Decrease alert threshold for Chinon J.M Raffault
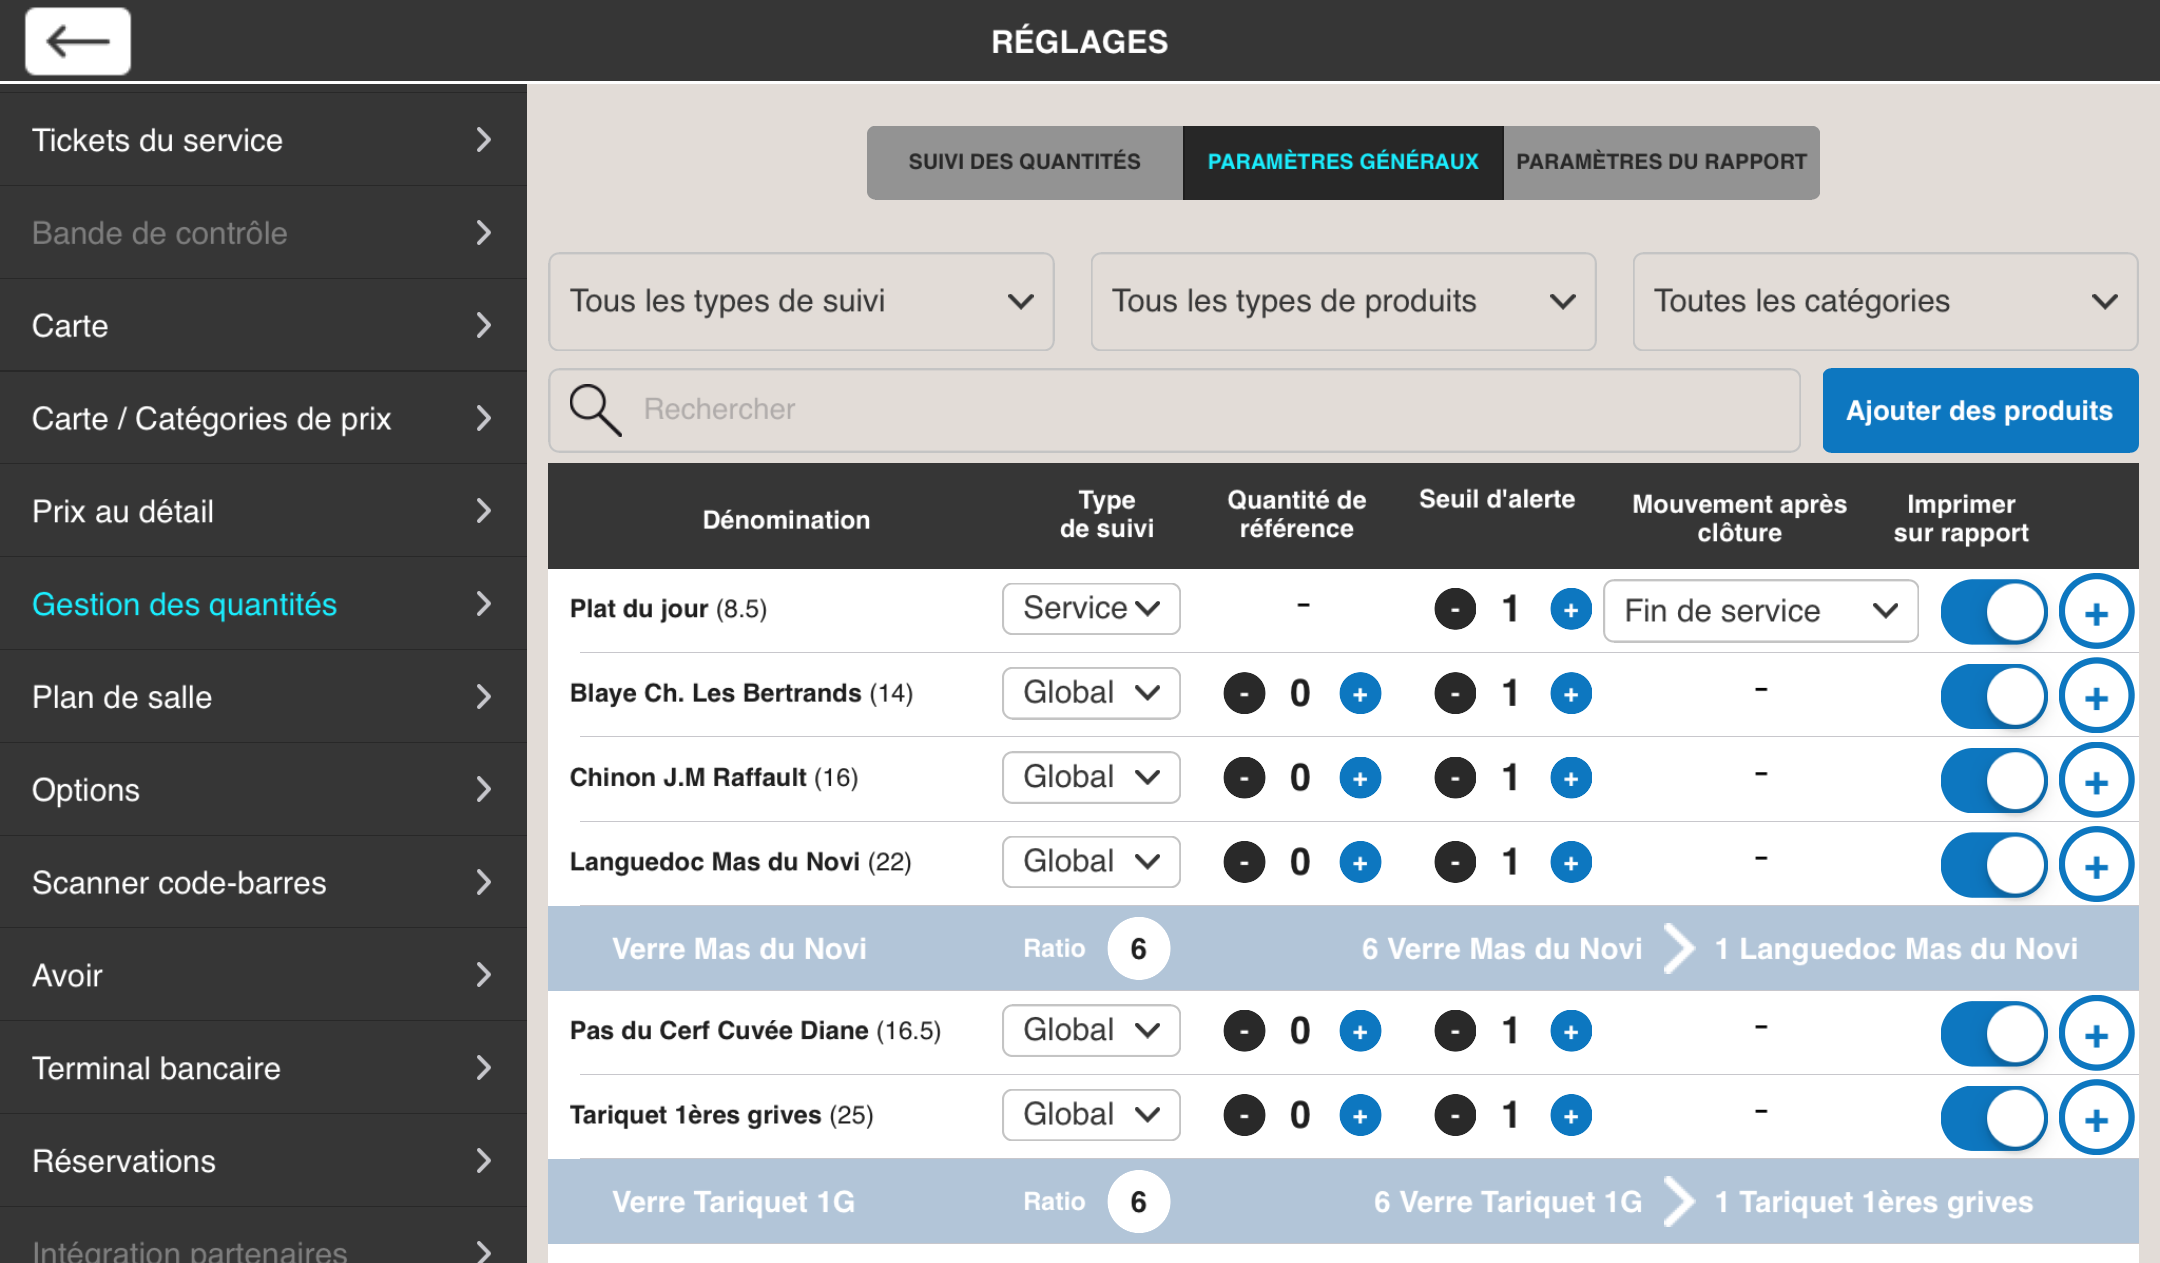 [1455, 778]
